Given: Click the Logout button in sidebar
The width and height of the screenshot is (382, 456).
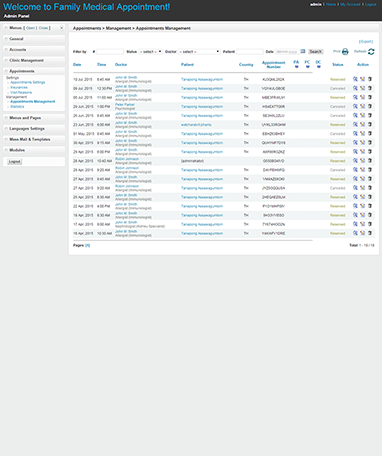Looking at the screenshot, I should [15, 162].
